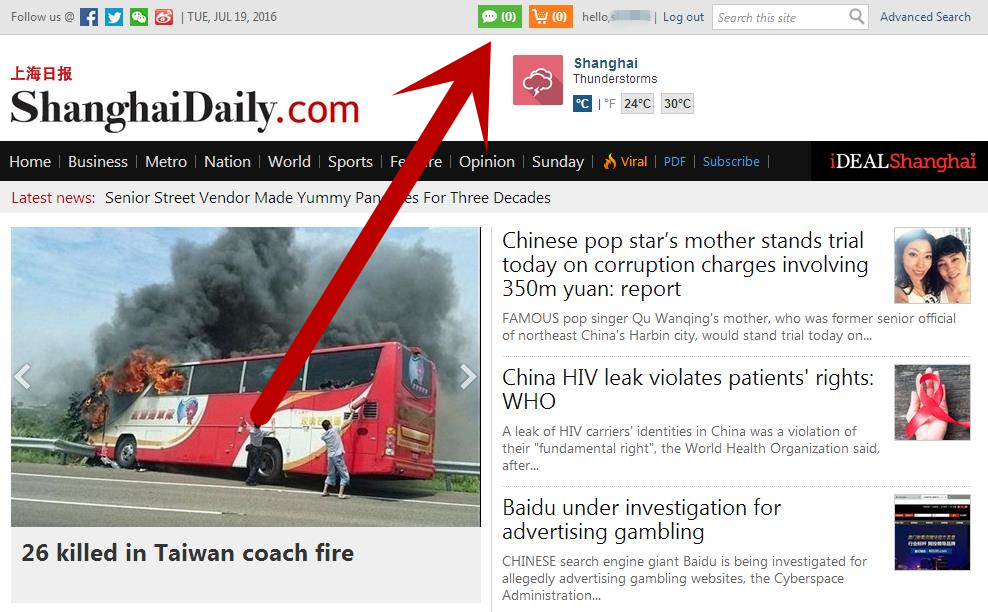Show the previous slideshow image
The width and height of the screenshot is (988, 612).
tap(23, 376)
